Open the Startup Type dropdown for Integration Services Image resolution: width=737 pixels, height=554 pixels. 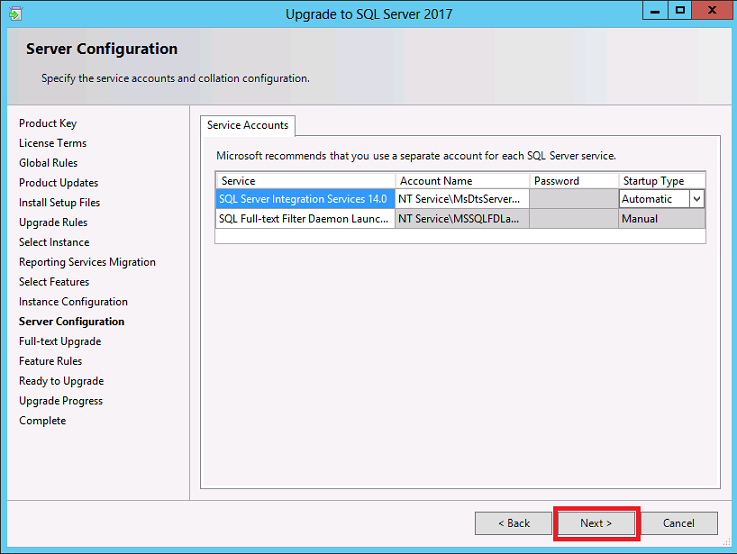coord(697,199)
